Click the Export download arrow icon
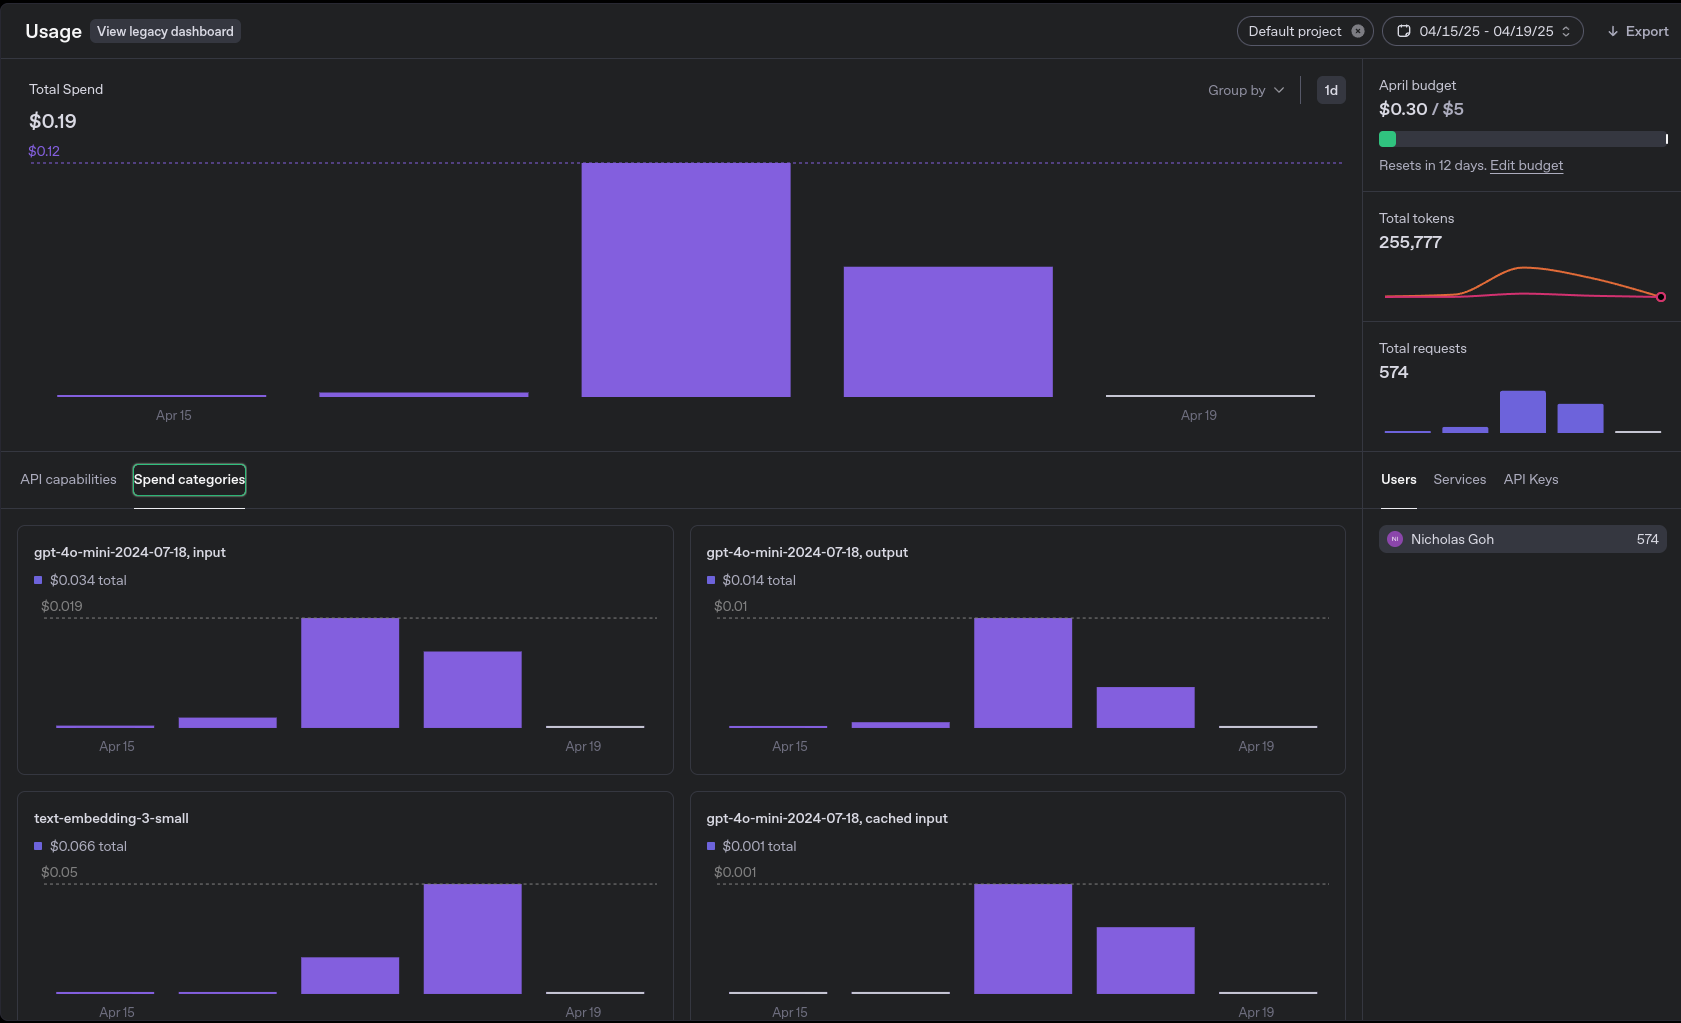Image resolution: width=1681 pixels, height=1023 pixels. (1612, 32)
